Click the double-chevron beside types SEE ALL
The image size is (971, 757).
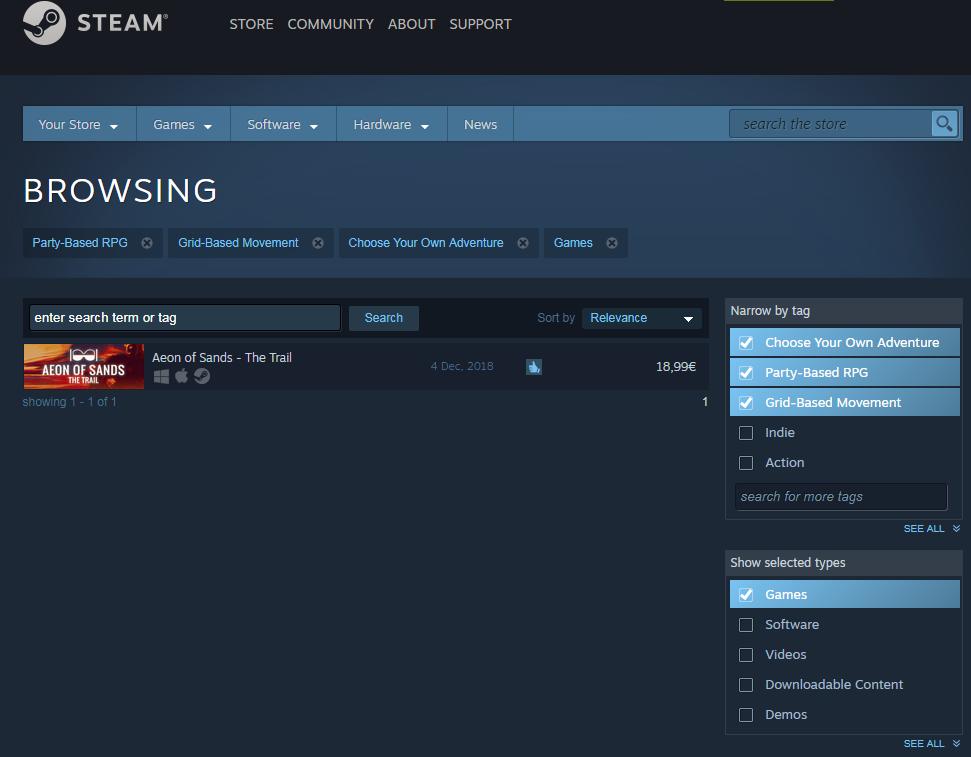click(x=956, y=743)
